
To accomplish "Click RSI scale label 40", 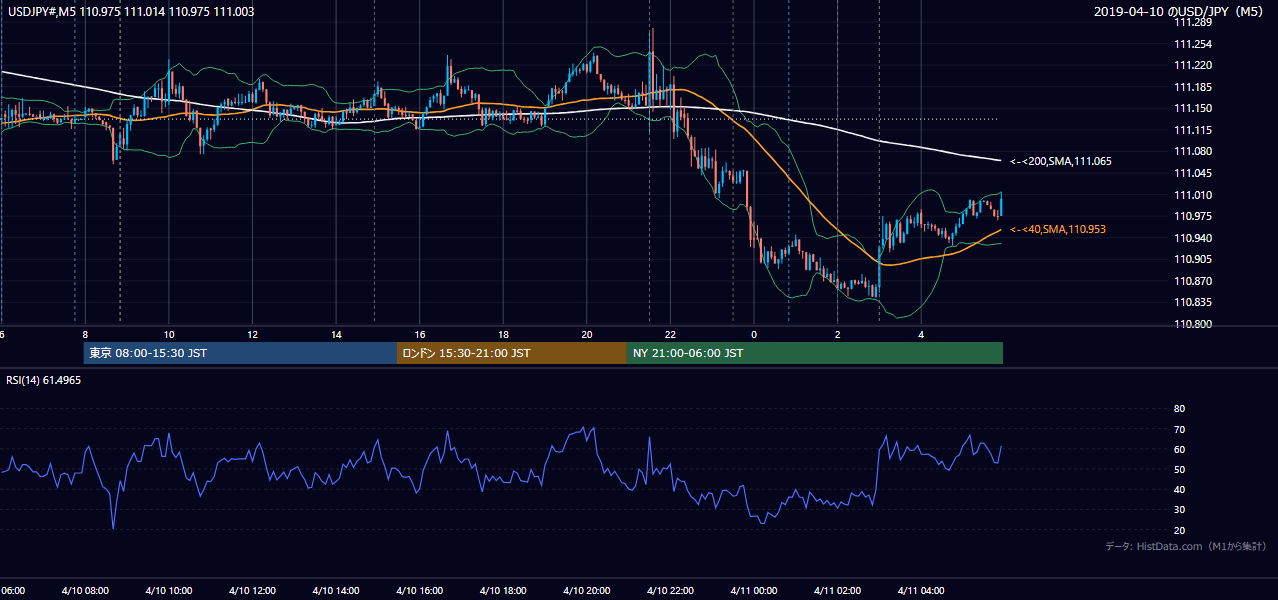I will coord(1179,489).
